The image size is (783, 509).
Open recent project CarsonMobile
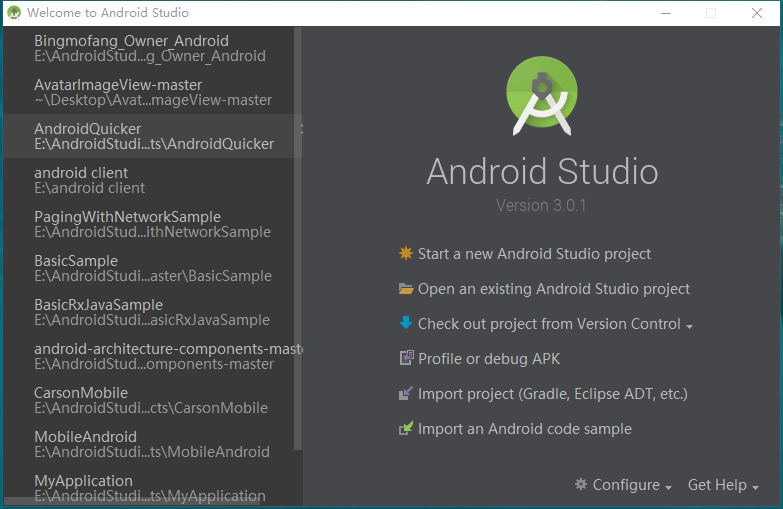coord(148,400)
